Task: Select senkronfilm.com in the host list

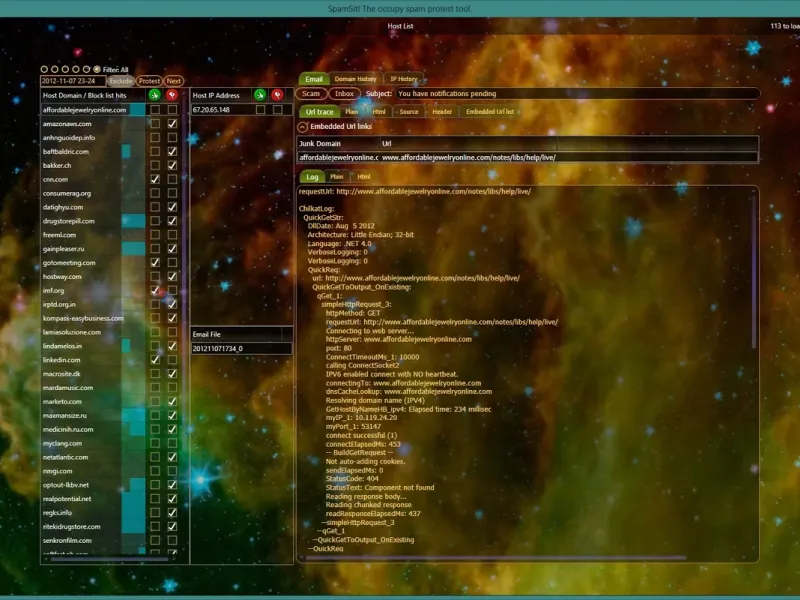Action: 67,540
